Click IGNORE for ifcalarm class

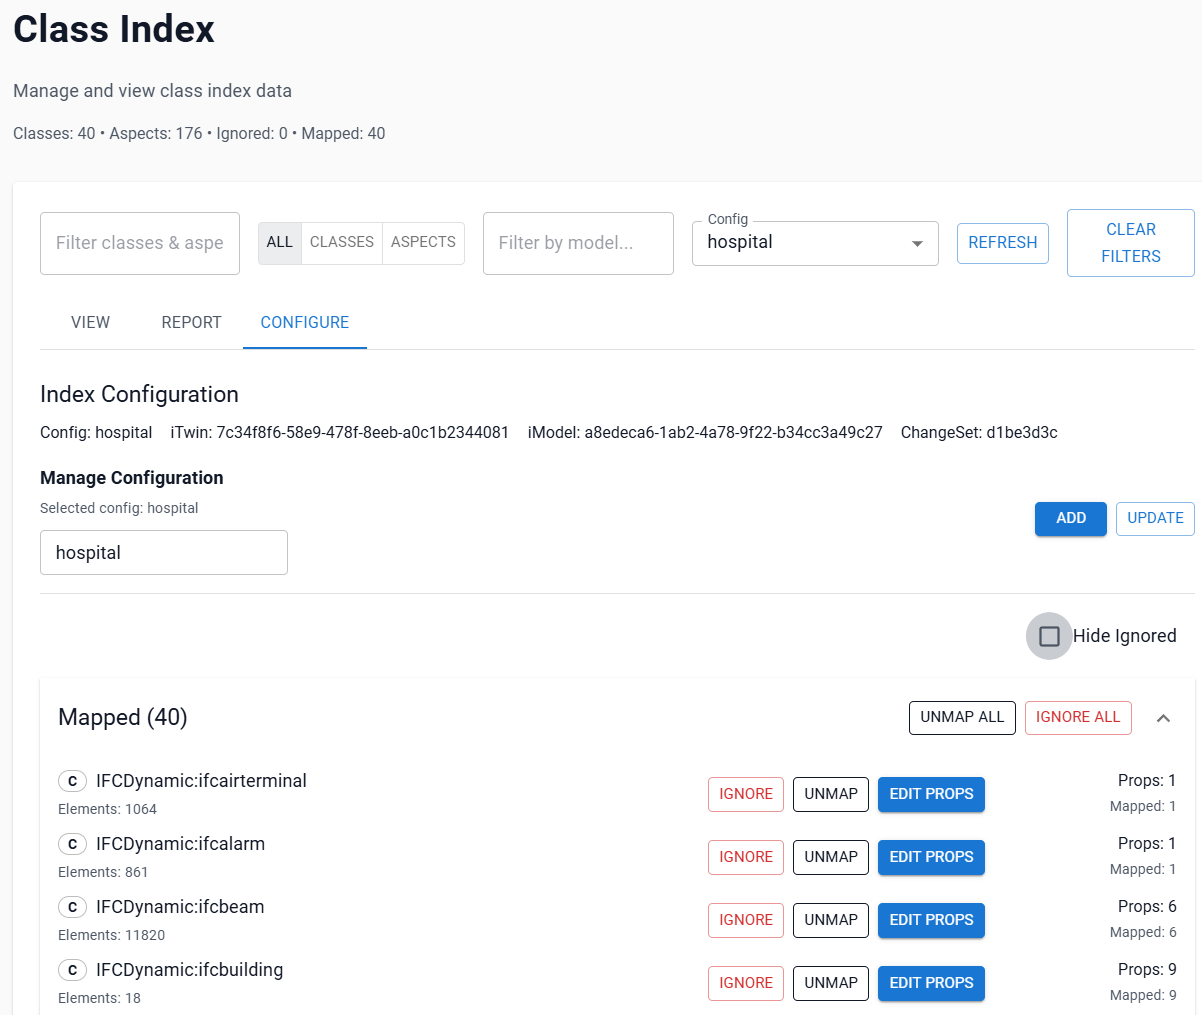point(746,857)
